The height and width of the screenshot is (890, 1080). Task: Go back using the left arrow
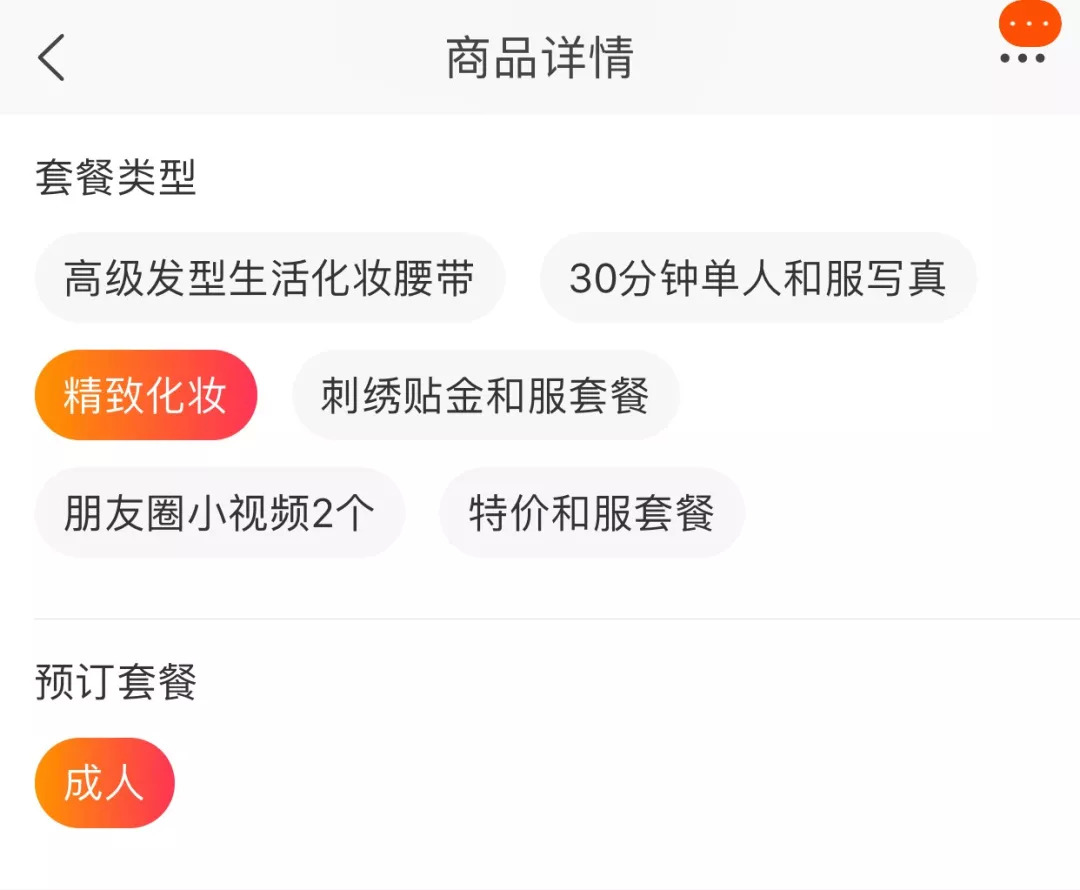[x=52, y=57]
